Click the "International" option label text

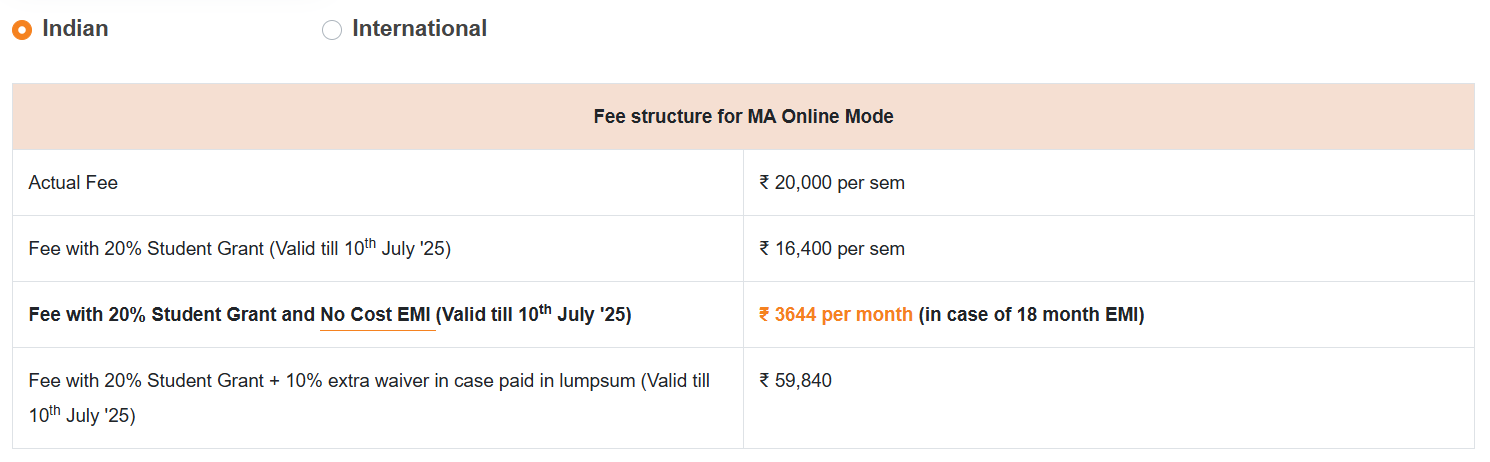tap(419, 29)
